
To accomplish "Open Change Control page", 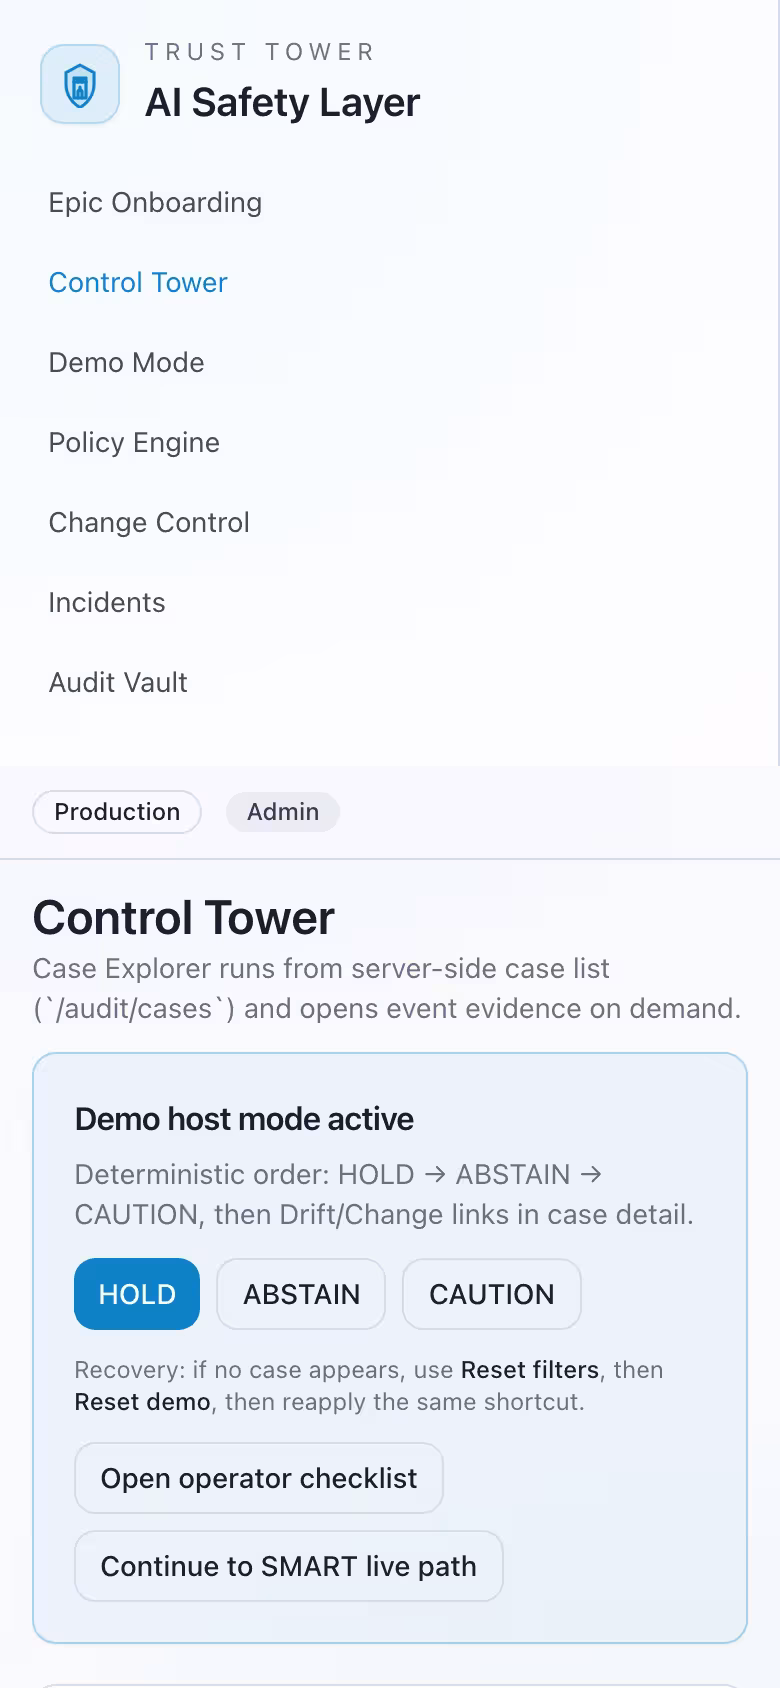I will click(x=148, y=522).
